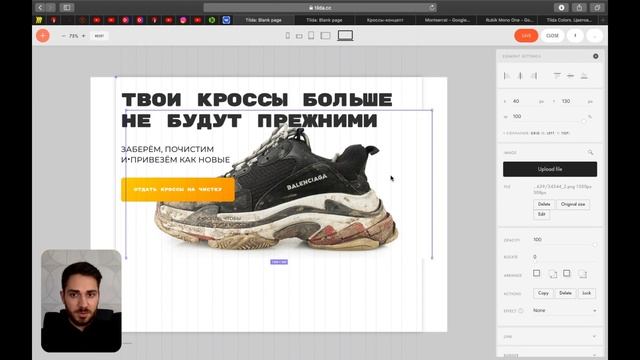Open the Effect dropdown showing None
640x360 pixels.
tap(564, 311)
